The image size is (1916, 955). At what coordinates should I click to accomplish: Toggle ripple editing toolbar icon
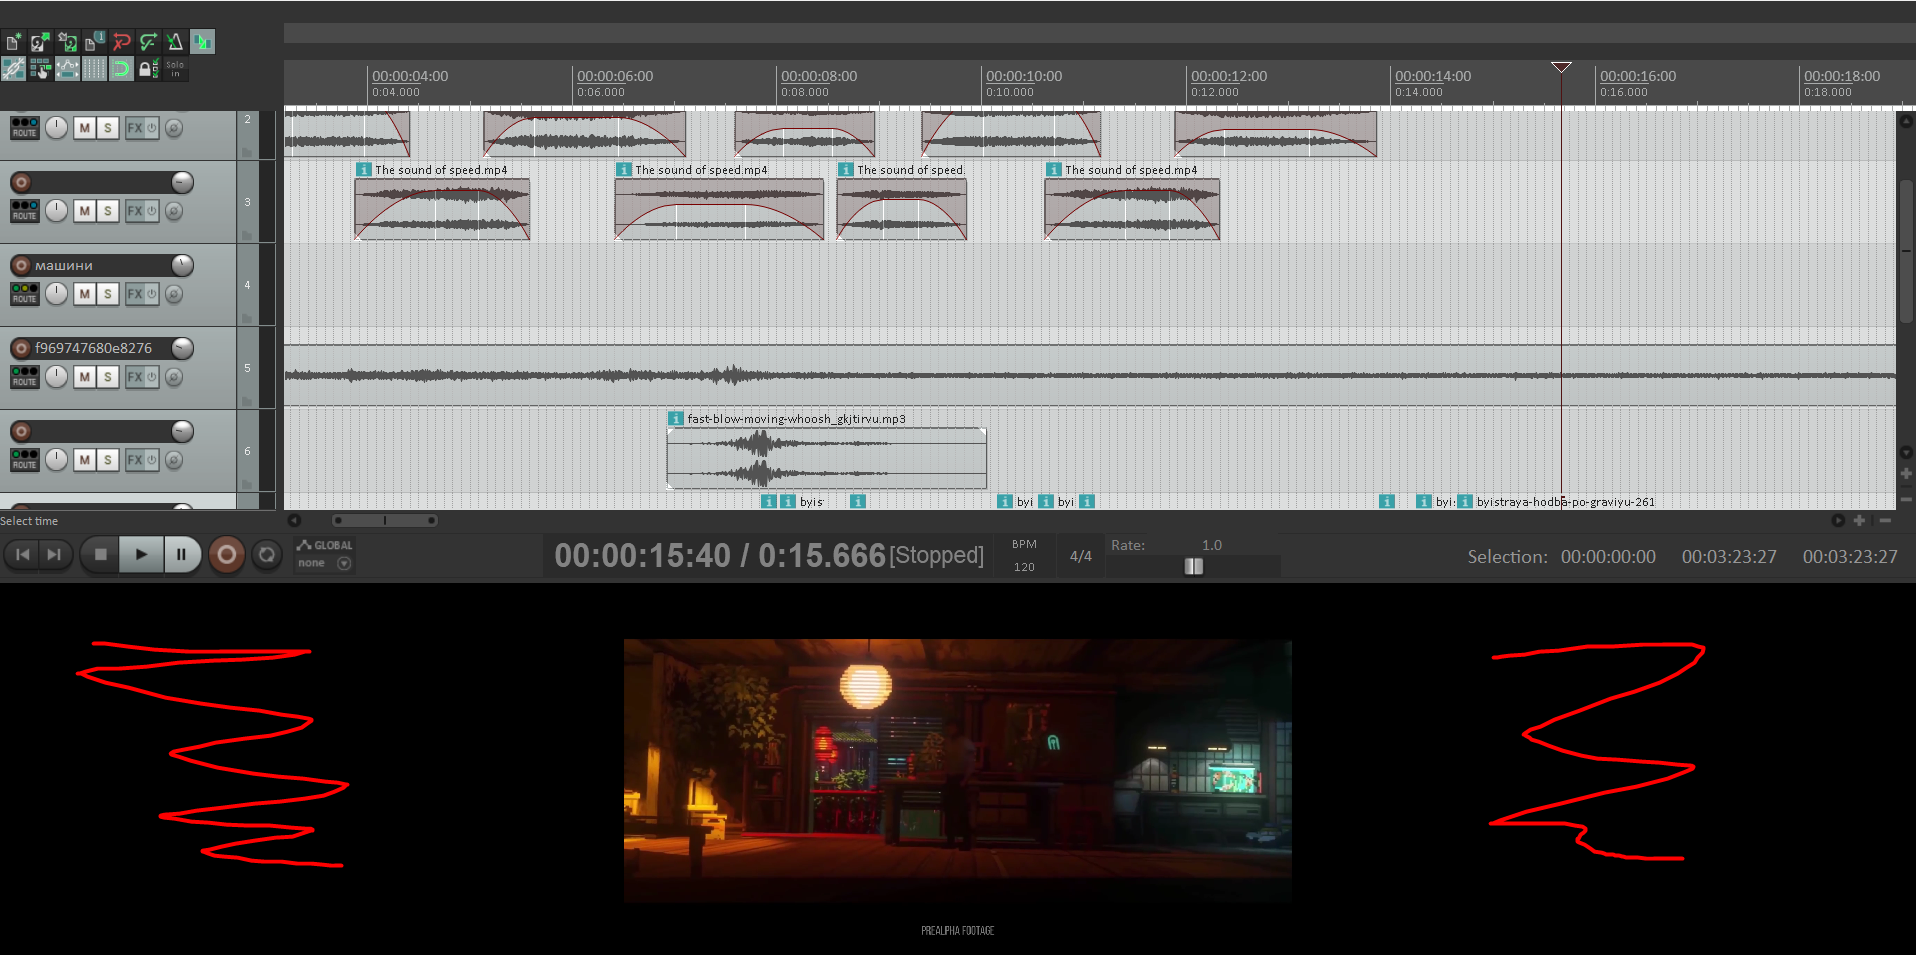click(40, 69)
